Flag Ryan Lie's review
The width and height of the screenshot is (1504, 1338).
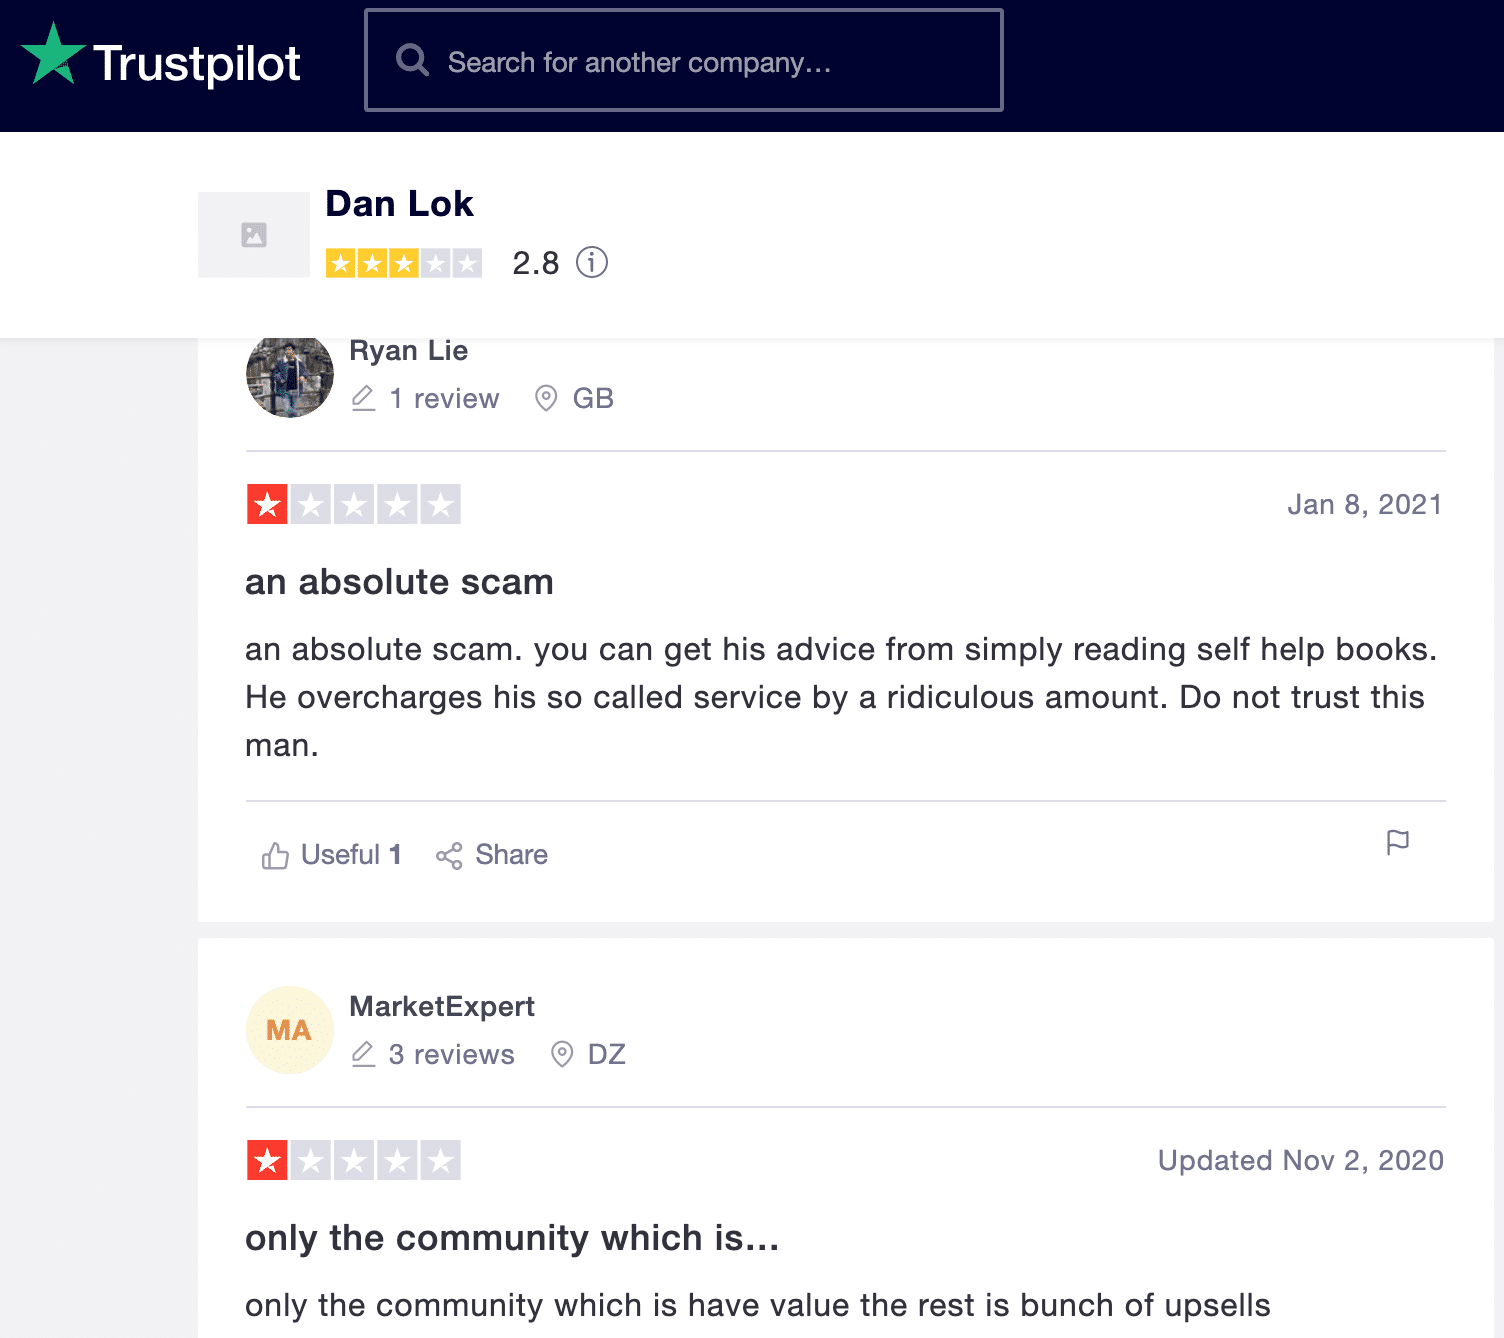click(1398, 843)
